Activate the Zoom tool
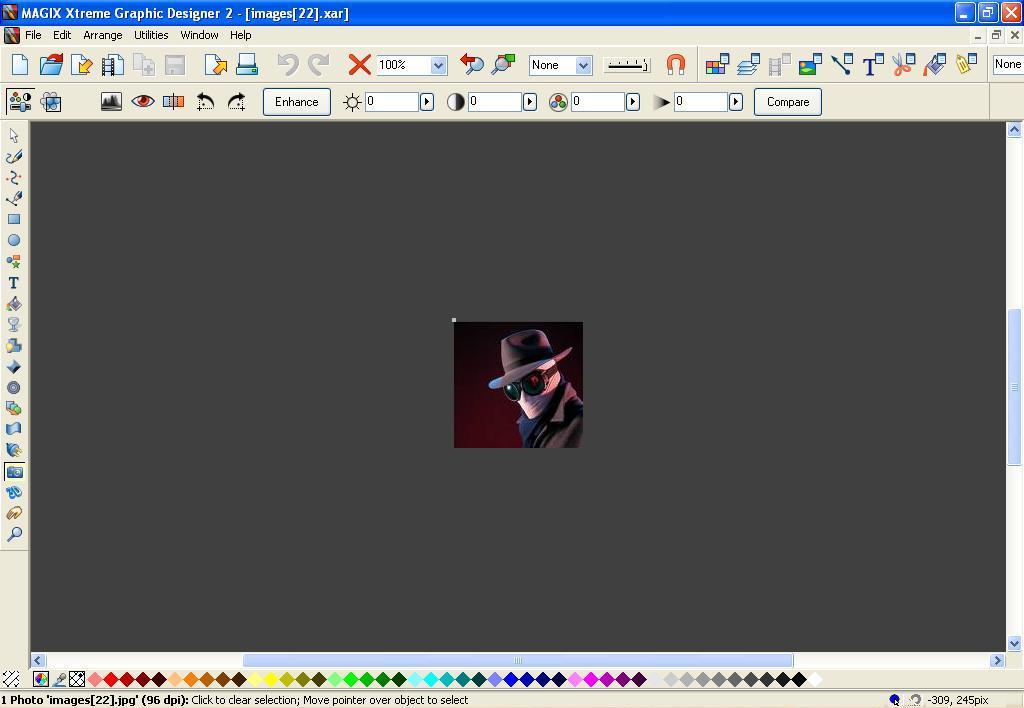This screenshot has height=708, width=1024. point(14,535)
